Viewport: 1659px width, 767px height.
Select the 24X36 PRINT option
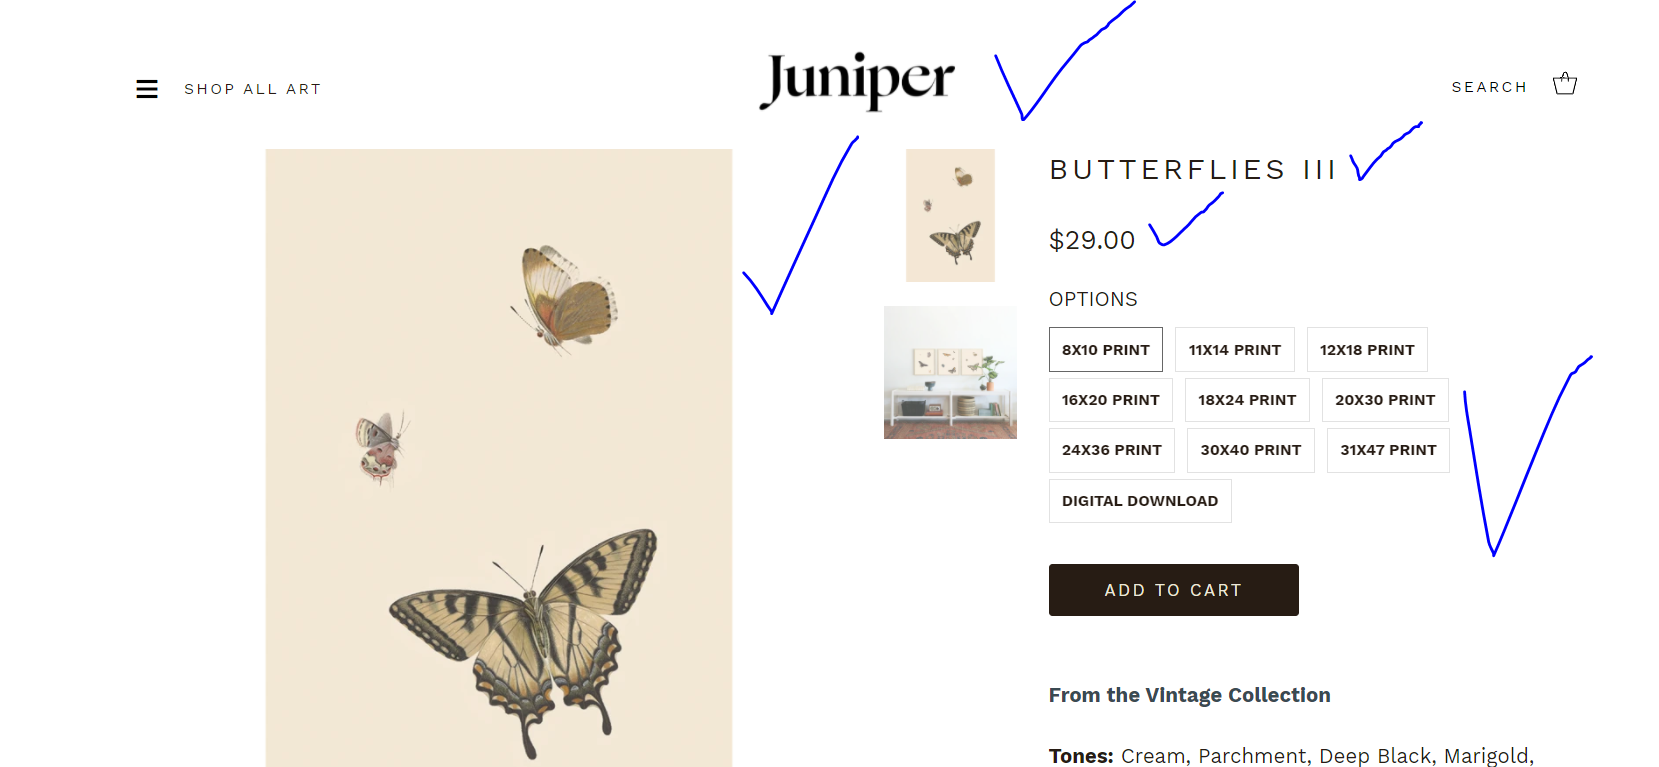1112,450
